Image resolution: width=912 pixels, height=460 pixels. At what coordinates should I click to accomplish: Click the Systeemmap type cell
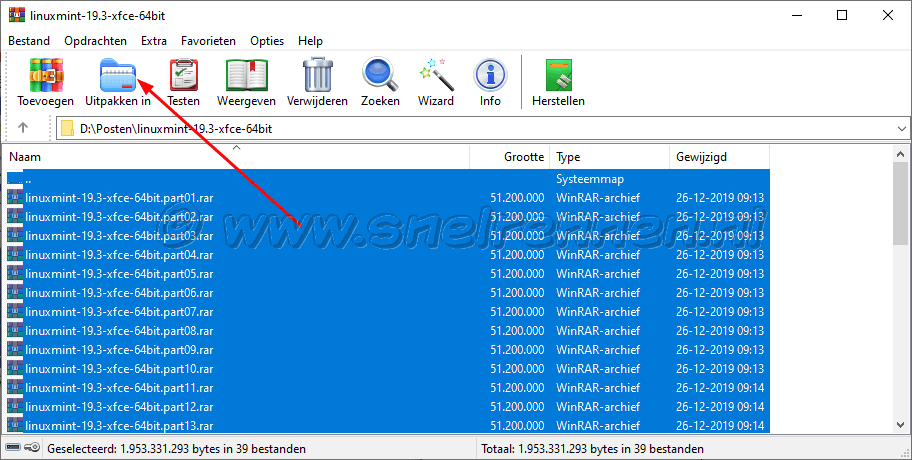click(x=590, y=179)
